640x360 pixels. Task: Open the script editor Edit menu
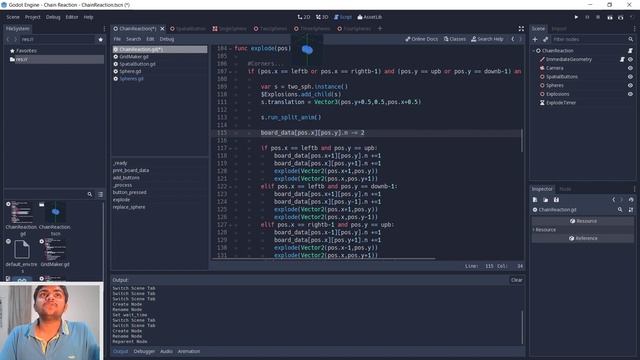coord(150,39)
